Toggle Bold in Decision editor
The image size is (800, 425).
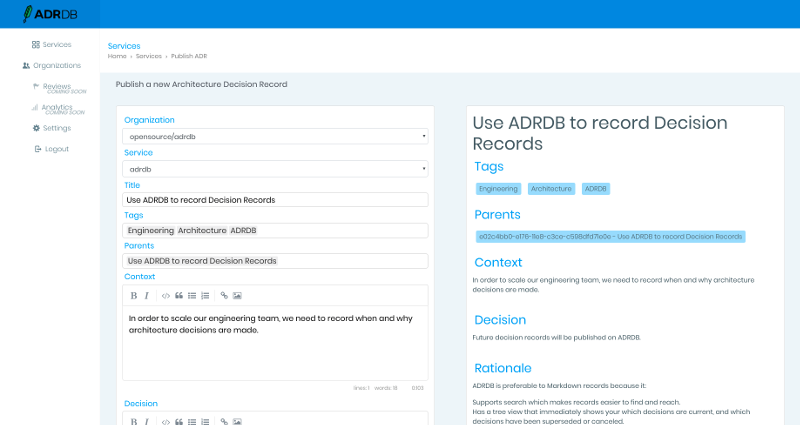click(134, 421)
